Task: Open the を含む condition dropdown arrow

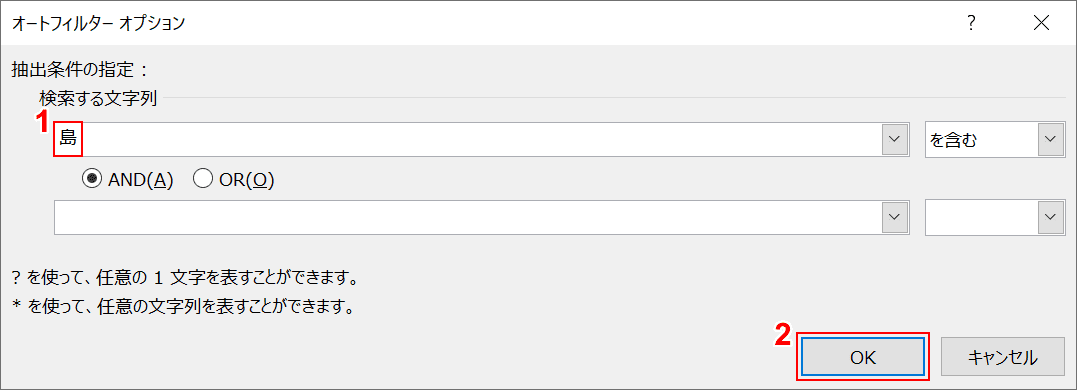Action: [x=1050, y=139]
